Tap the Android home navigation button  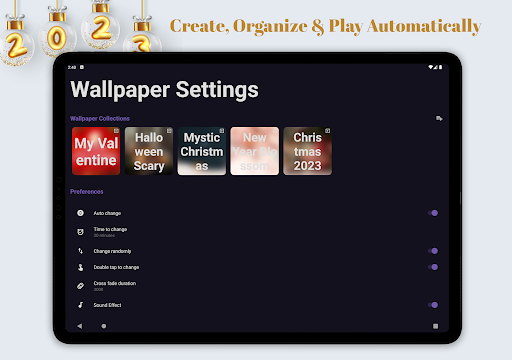(104, 326)
